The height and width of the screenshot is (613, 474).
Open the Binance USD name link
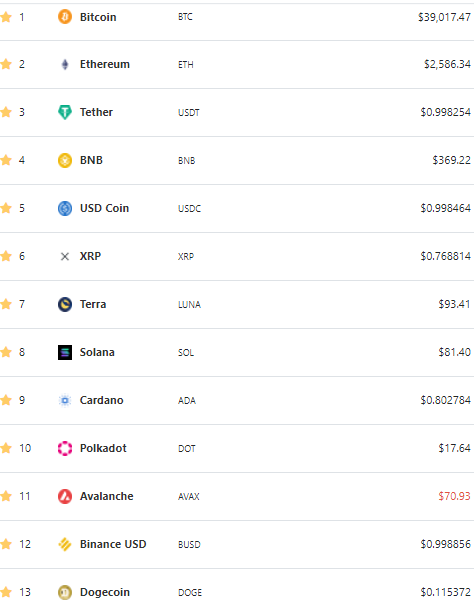click(113, 544)
